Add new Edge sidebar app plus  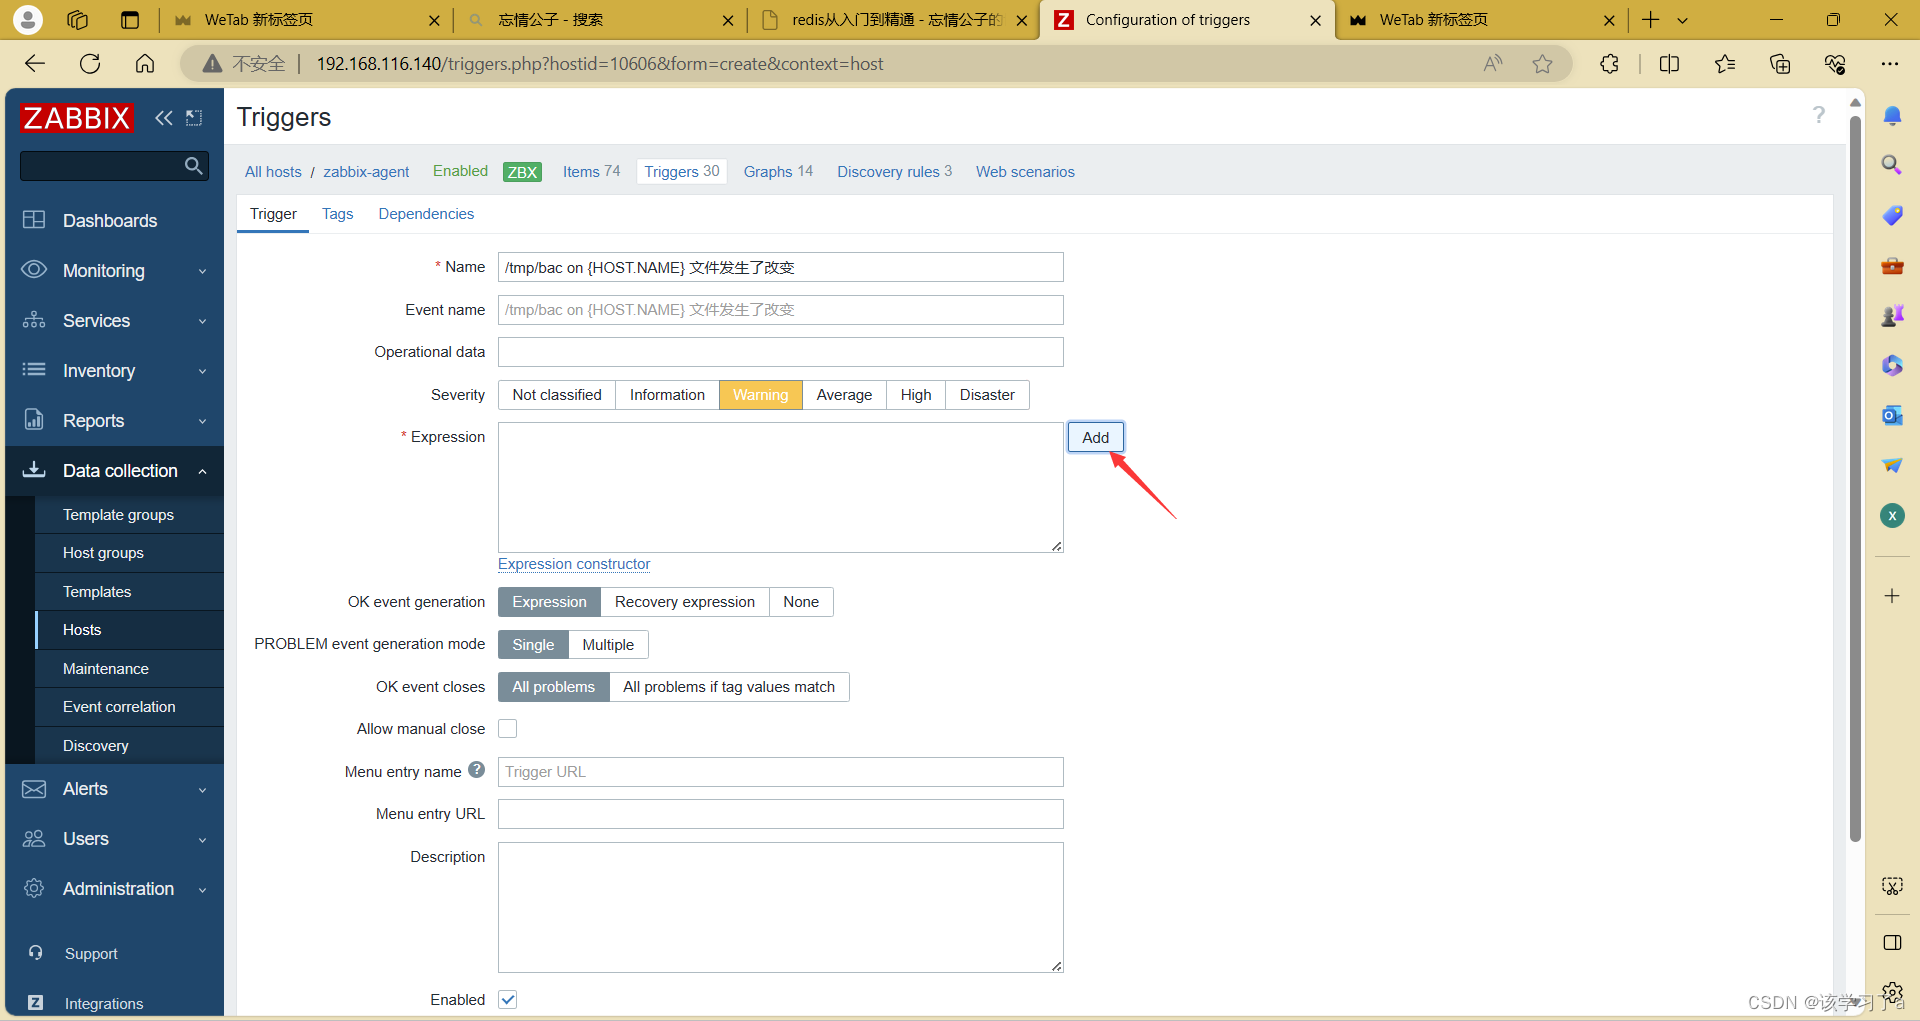[x=1892, y=596]
